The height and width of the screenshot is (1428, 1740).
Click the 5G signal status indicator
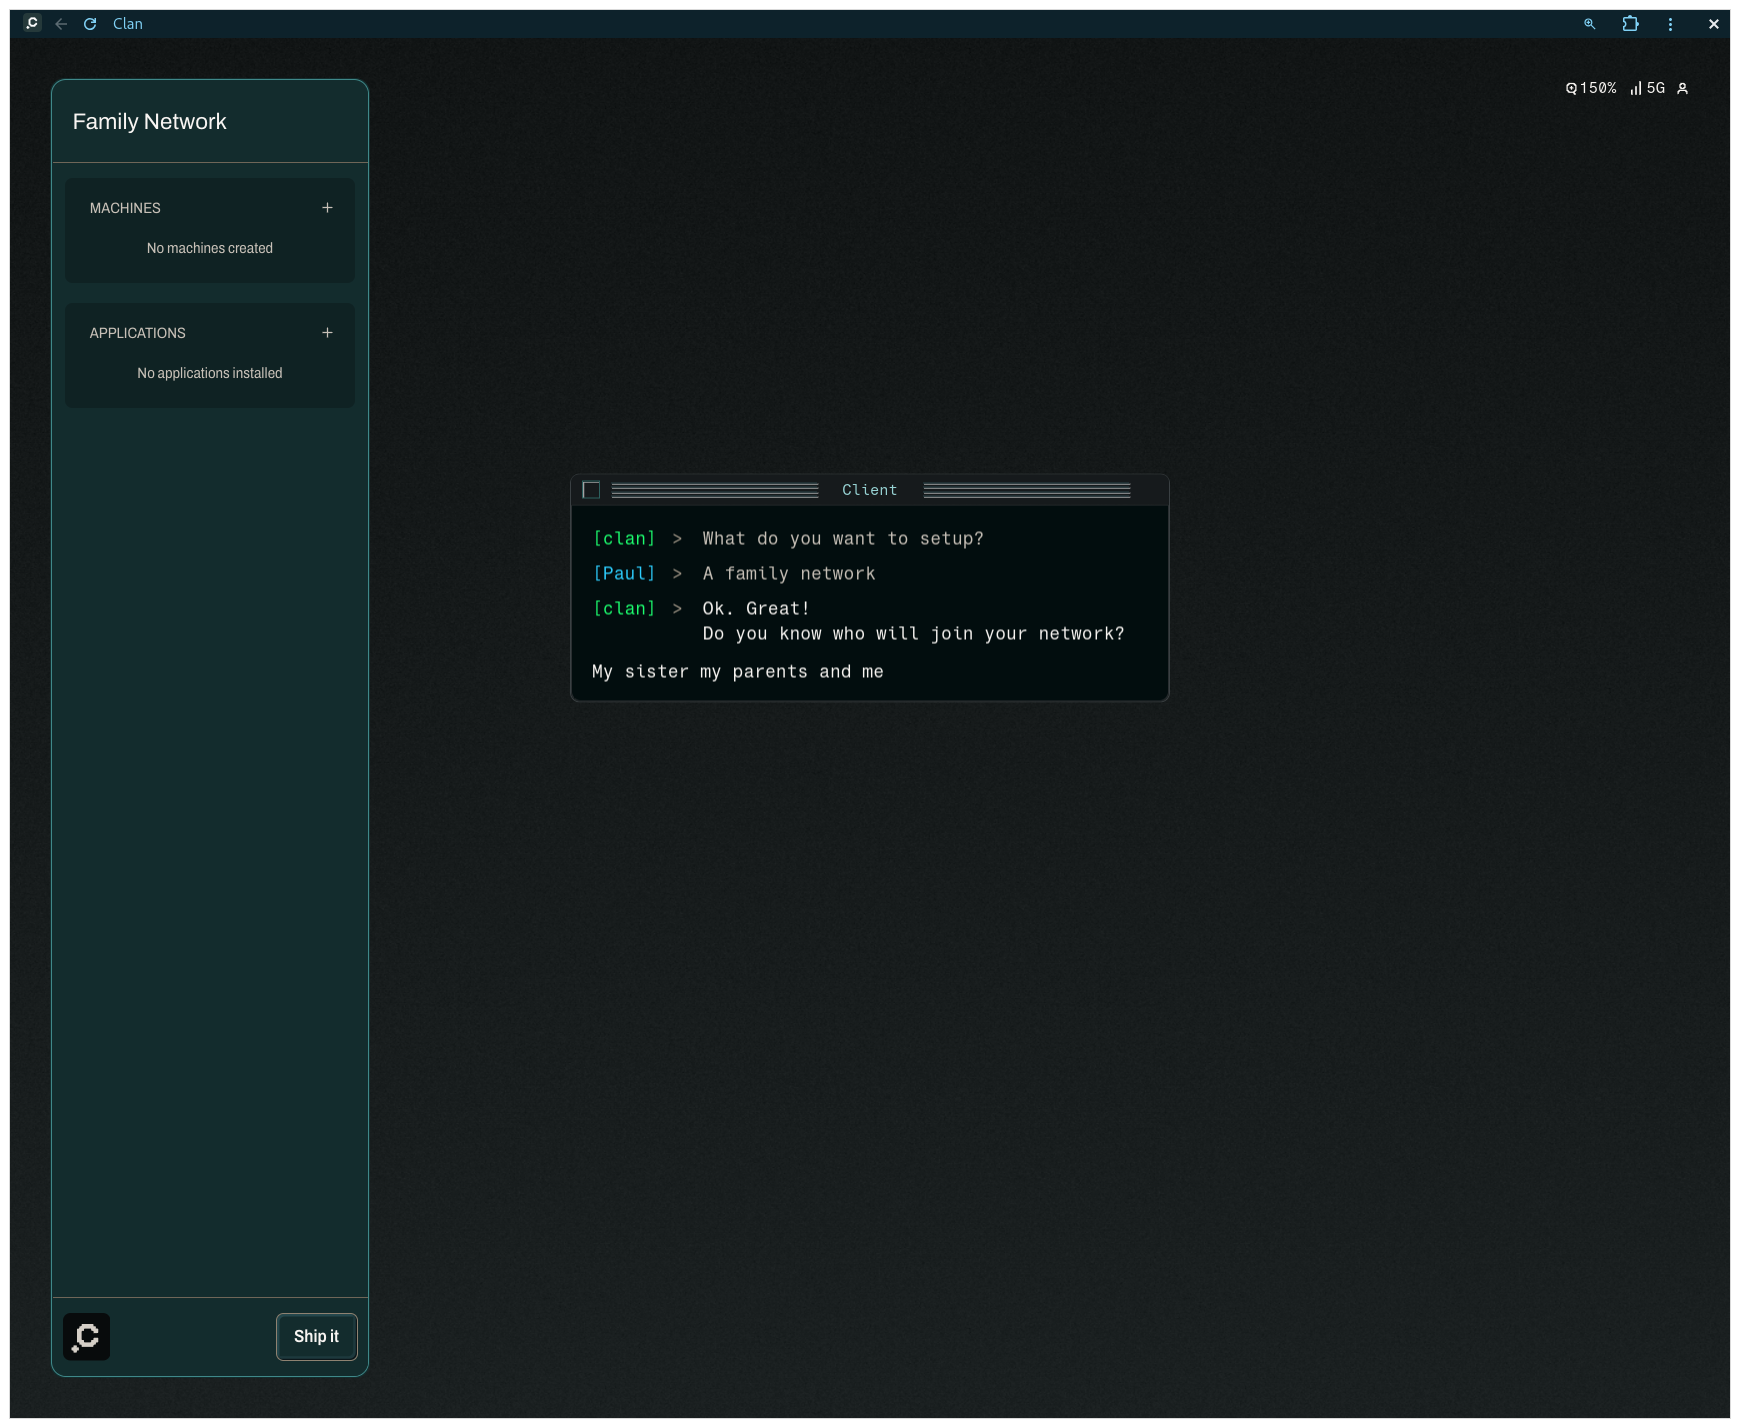click(1647, 88)
